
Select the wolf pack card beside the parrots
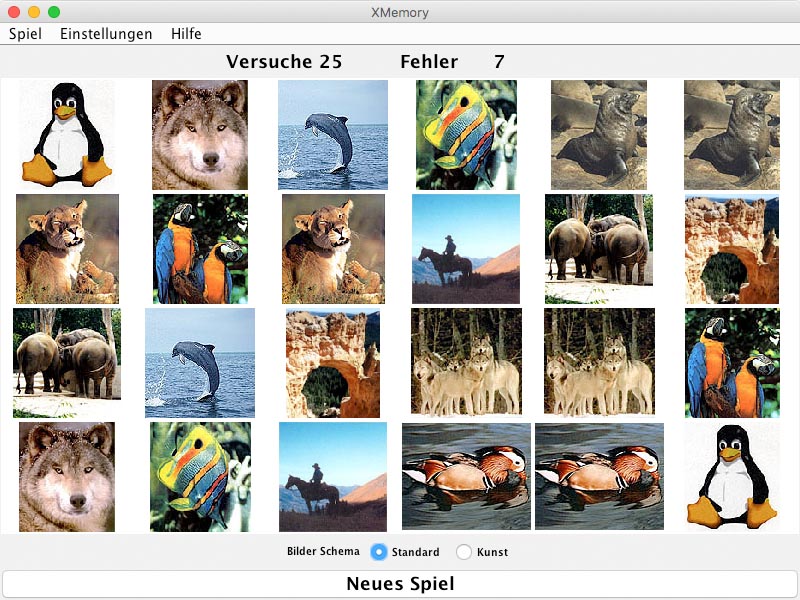[599, 362]
